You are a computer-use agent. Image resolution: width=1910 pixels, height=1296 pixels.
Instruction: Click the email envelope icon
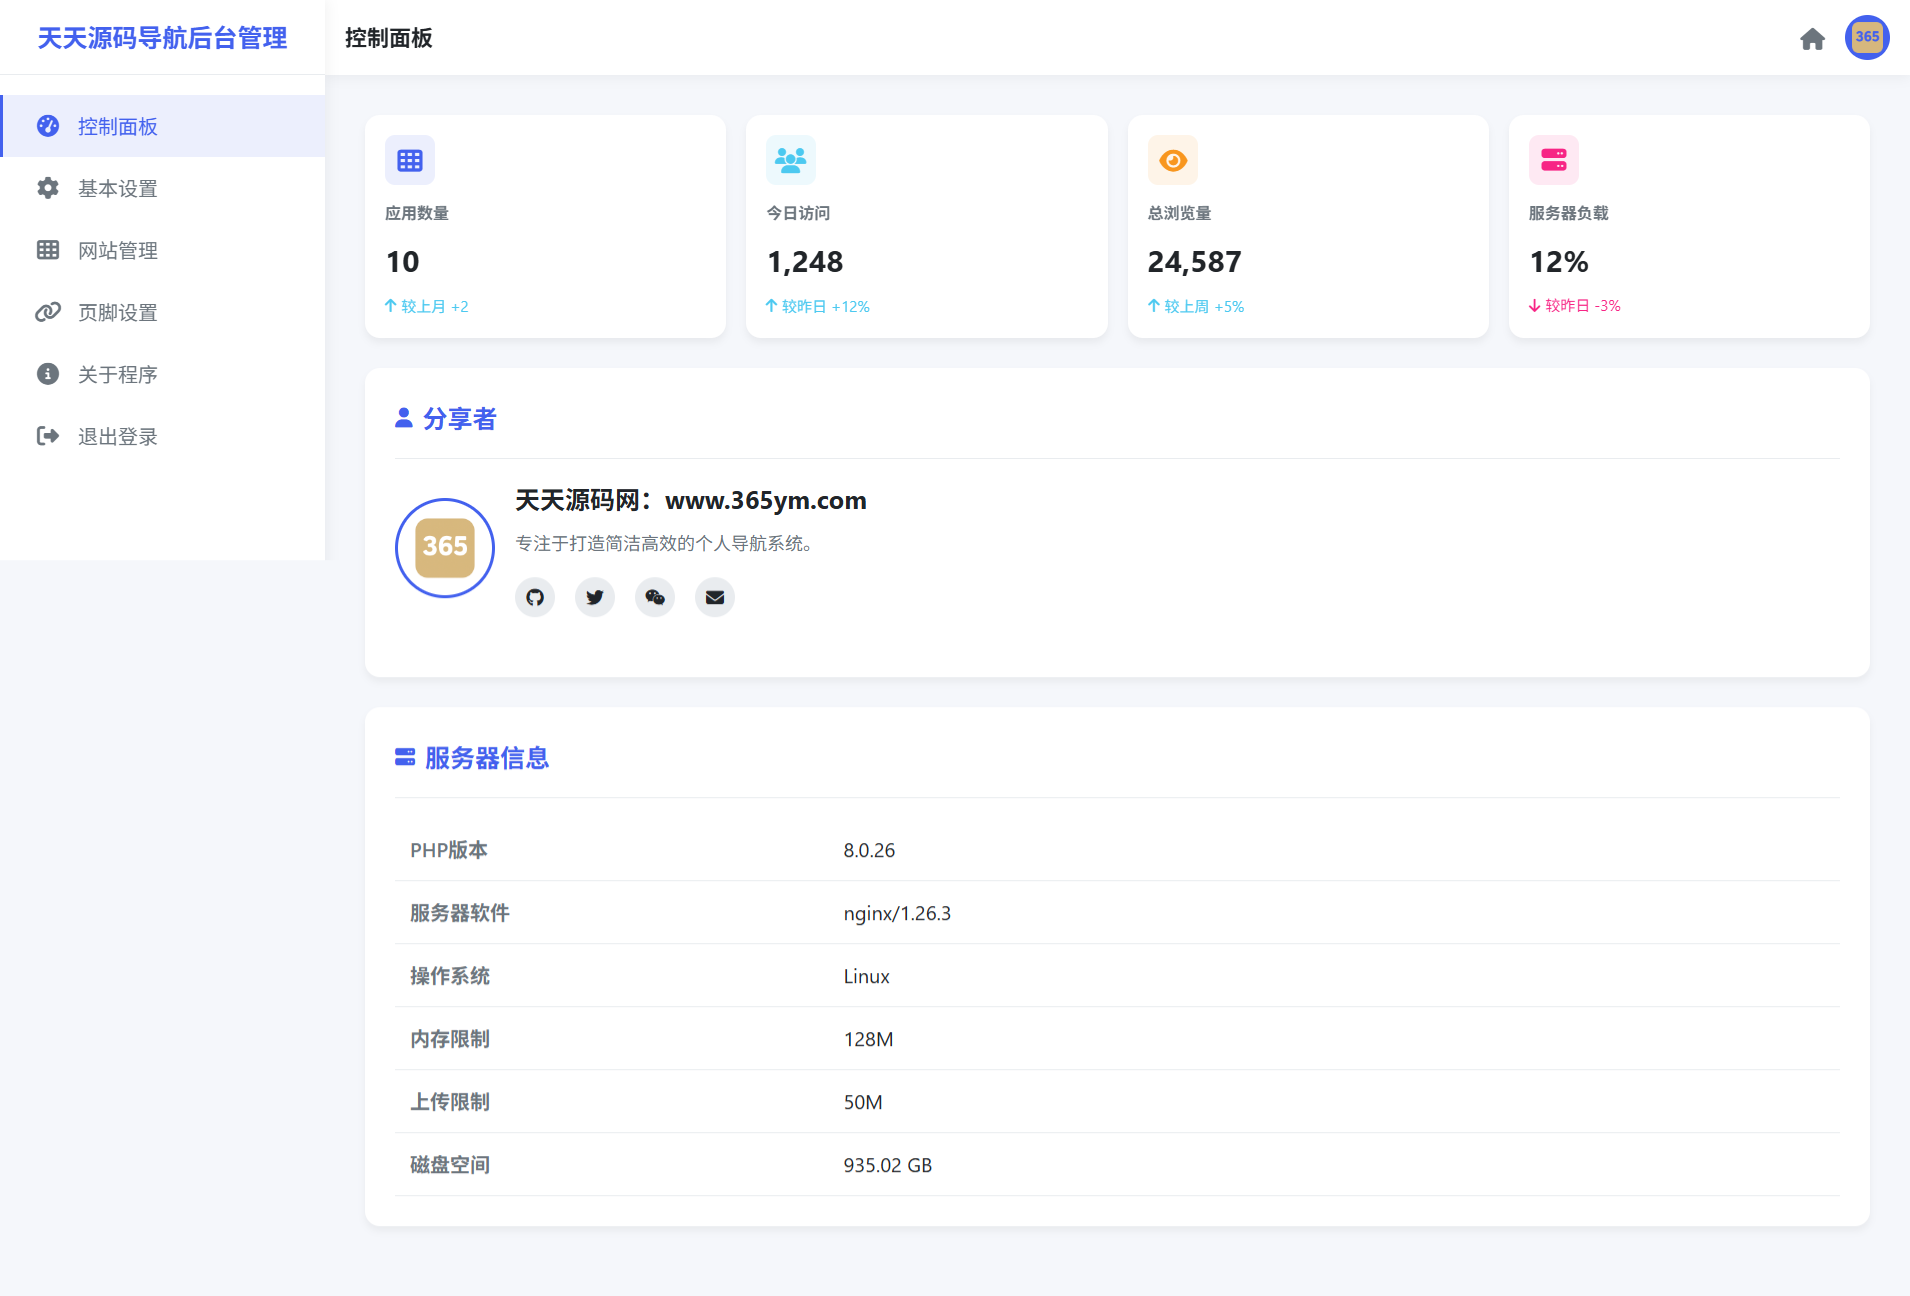coord(715,597)
